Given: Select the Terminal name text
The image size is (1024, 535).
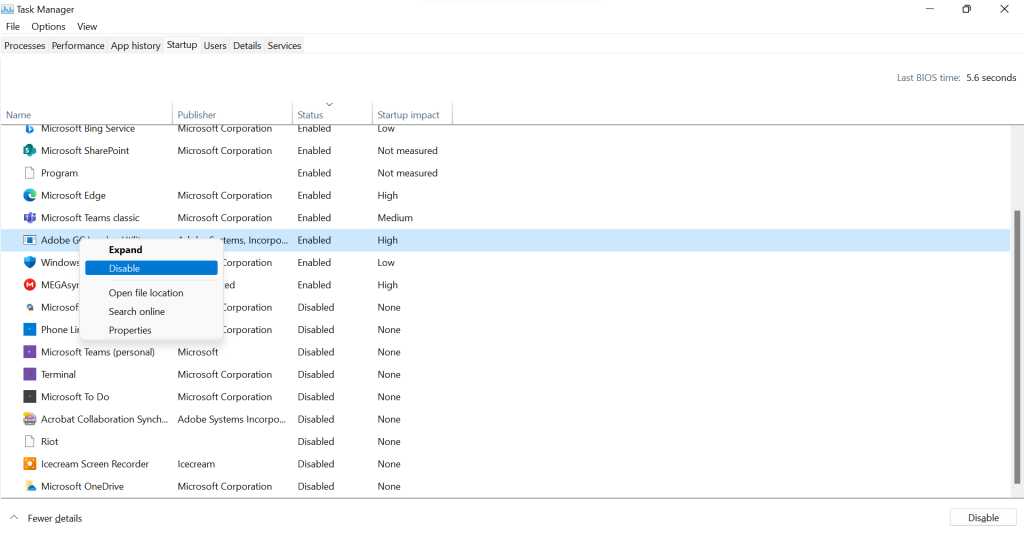Looking at the screenshot, I should tap(58, 374).
